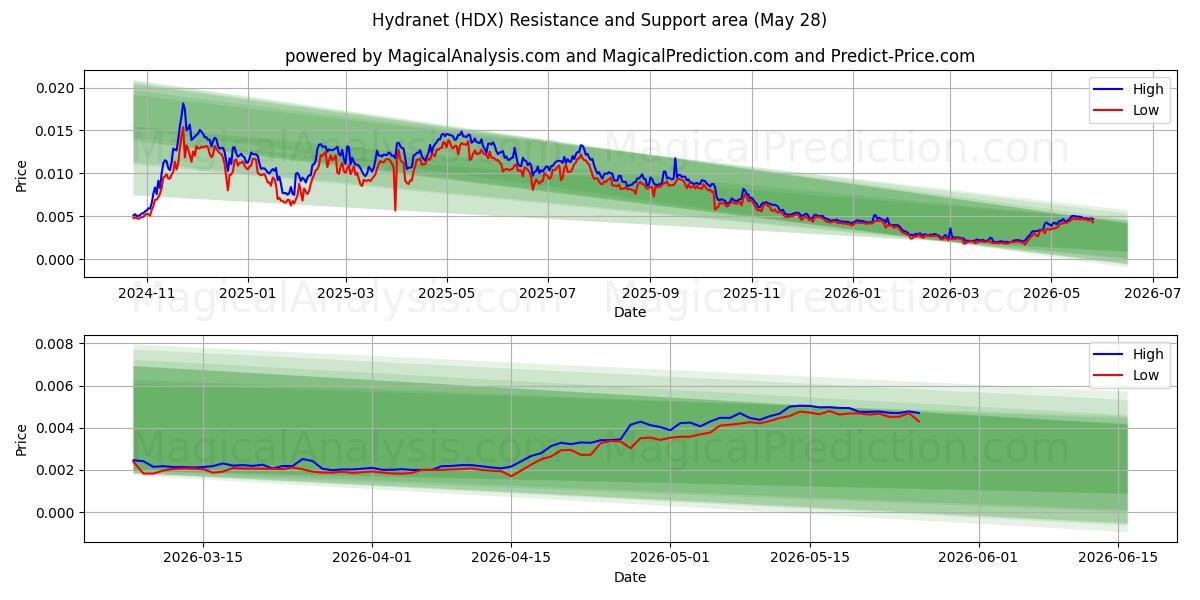Screen dimensions: 1200x600
Task: Click the 'Price' y-axis label of top chart
Action: [22, 174]
